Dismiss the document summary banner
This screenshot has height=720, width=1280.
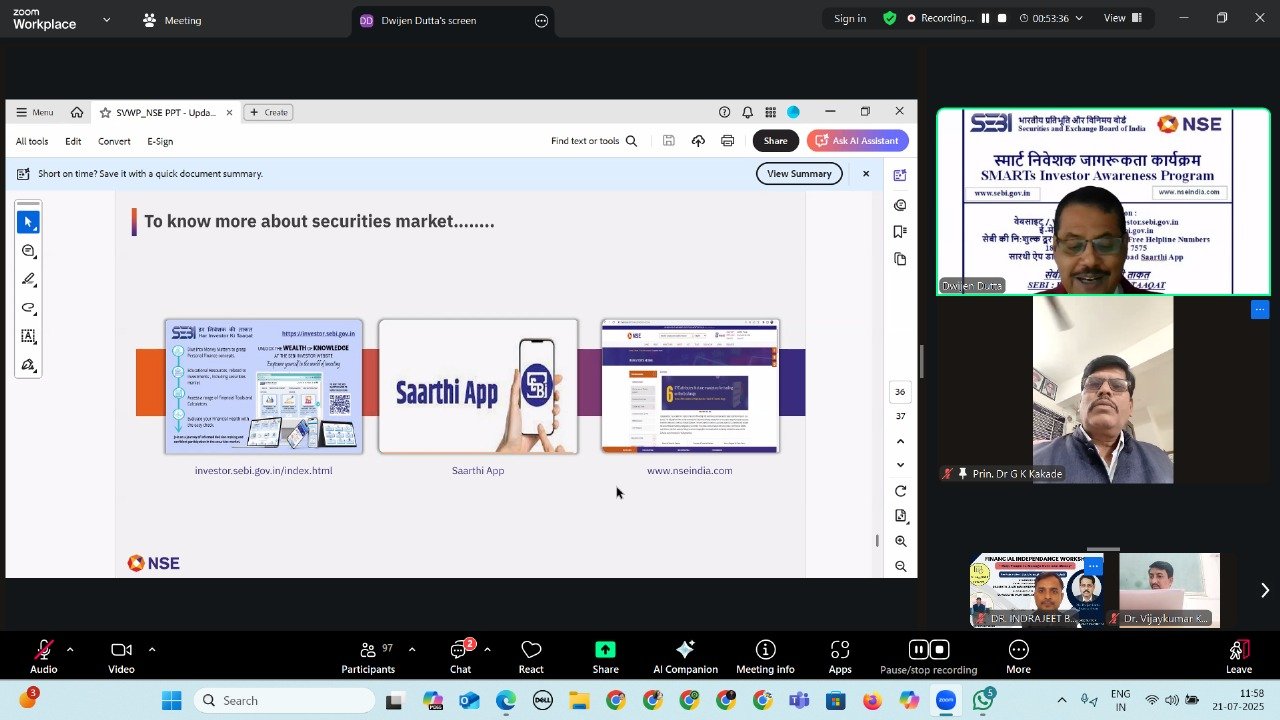tap(866, 174)
